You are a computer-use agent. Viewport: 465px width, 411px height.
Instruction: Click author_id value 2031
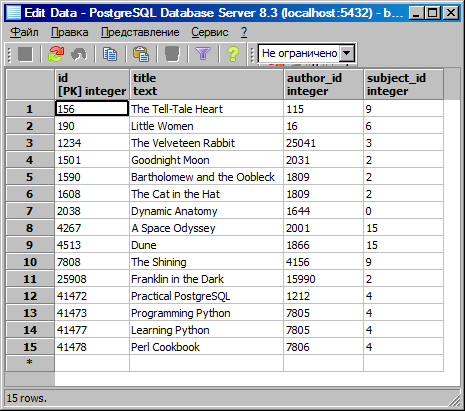[324, 160]
